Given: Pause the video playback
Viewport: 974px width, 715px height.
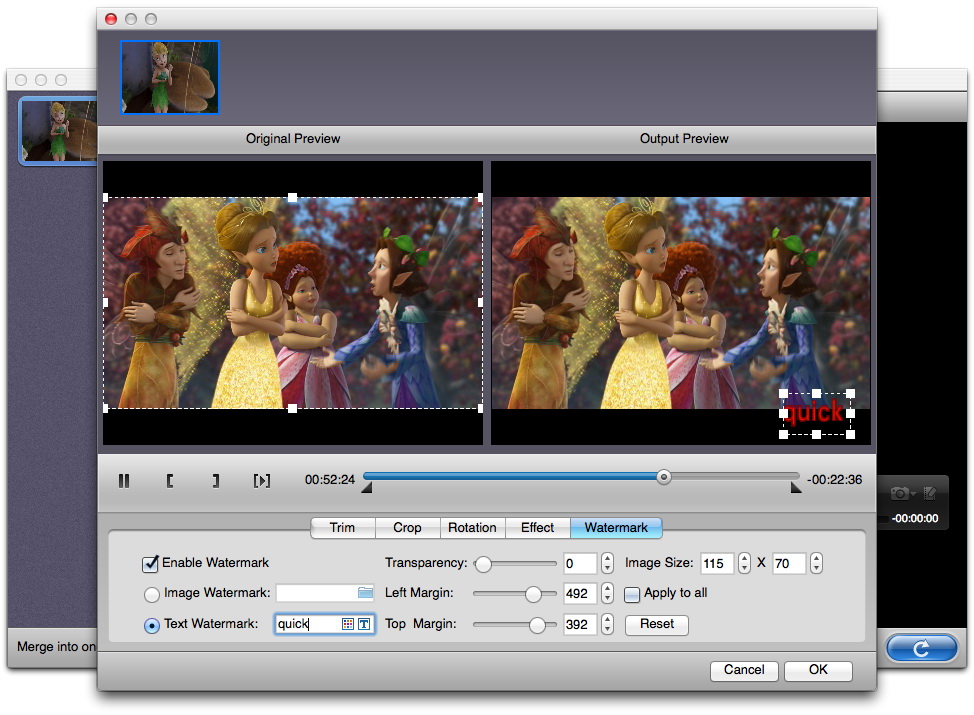Looking at the screenshot, I should (124, 480).
